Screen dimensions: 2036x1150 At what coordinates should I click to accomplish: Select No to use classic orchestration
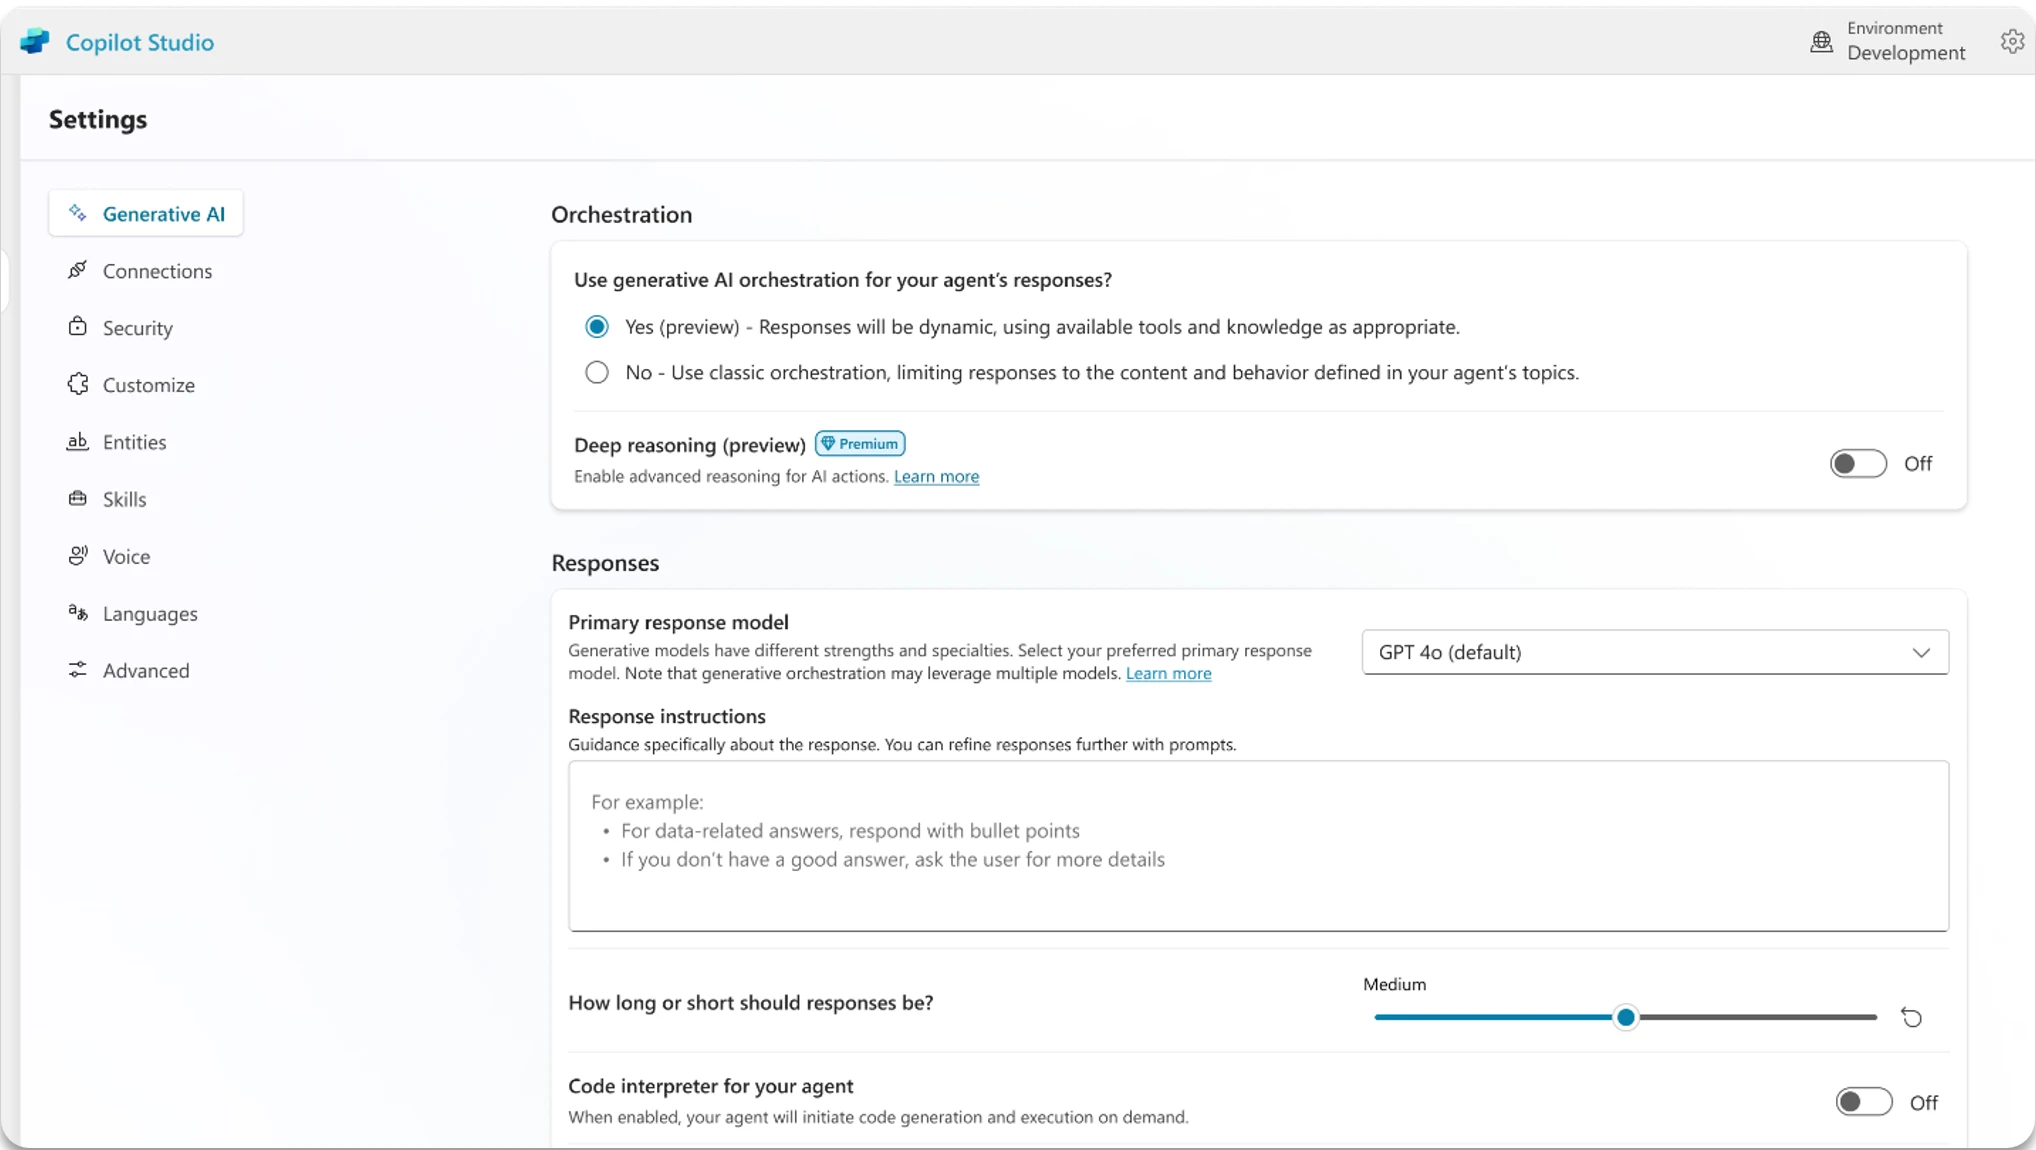(x=597, y=372)
